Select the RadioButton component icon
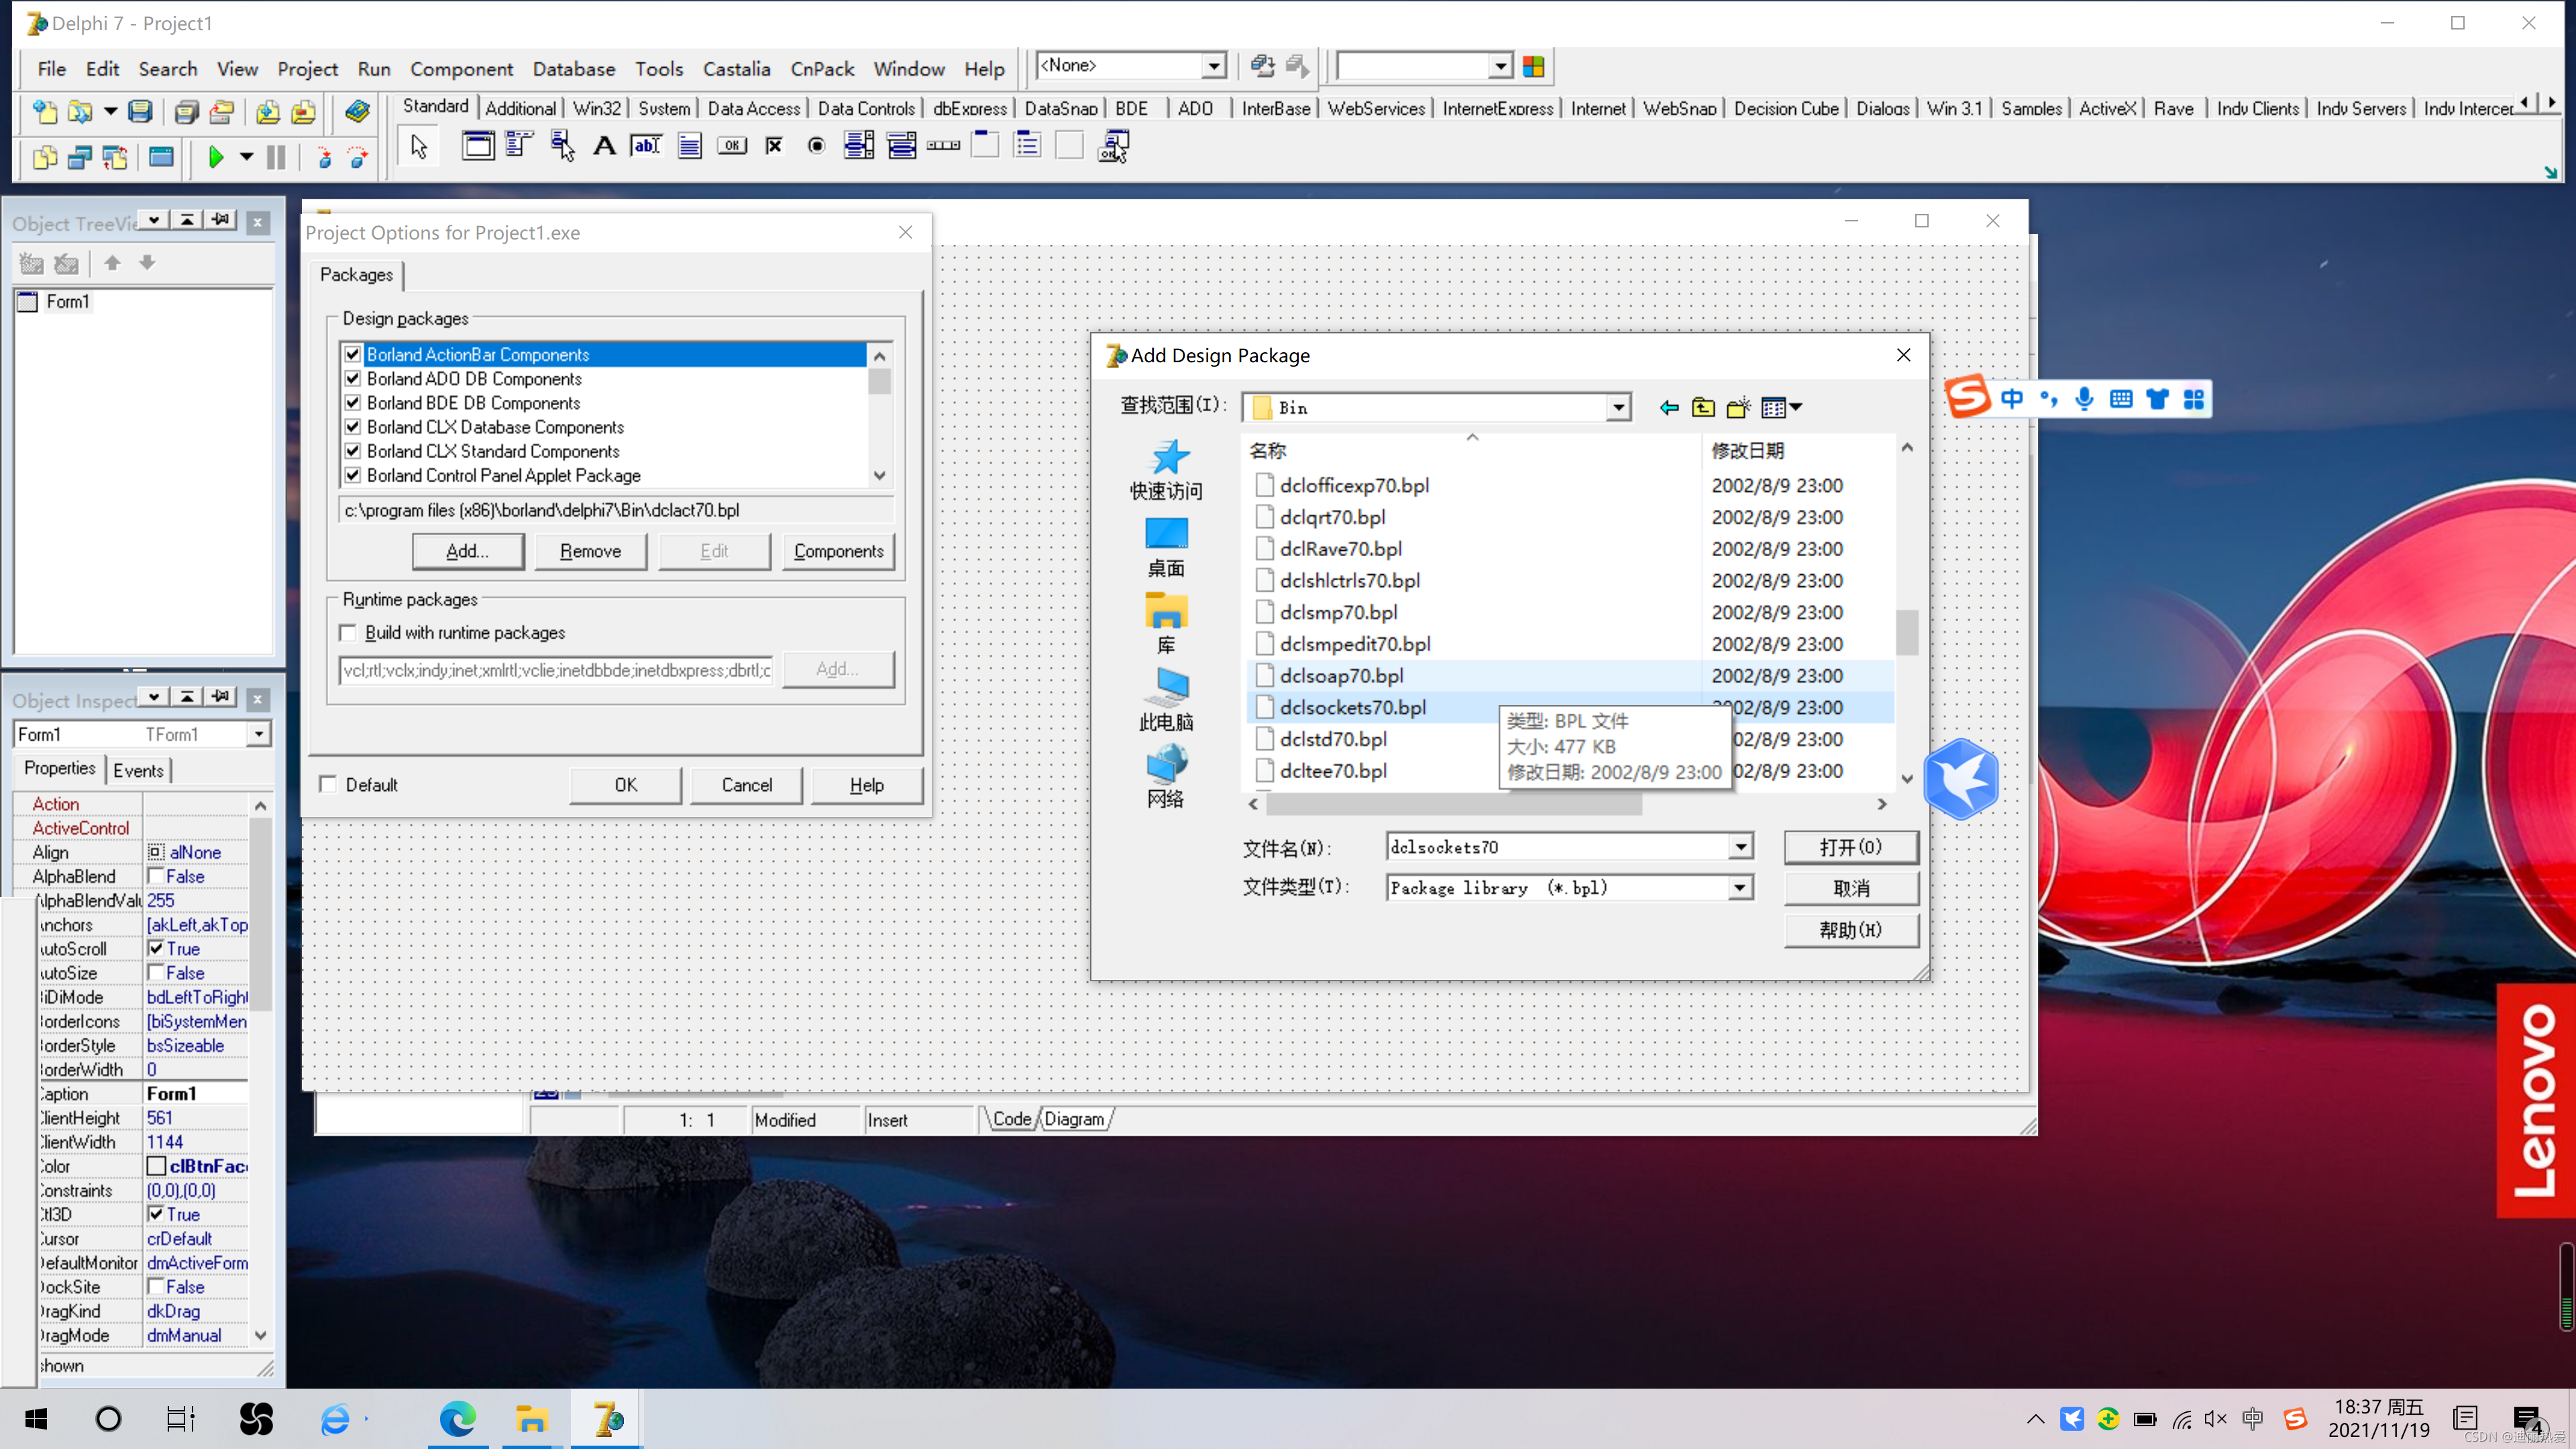2576x1449 pixels. click(816, 146)
